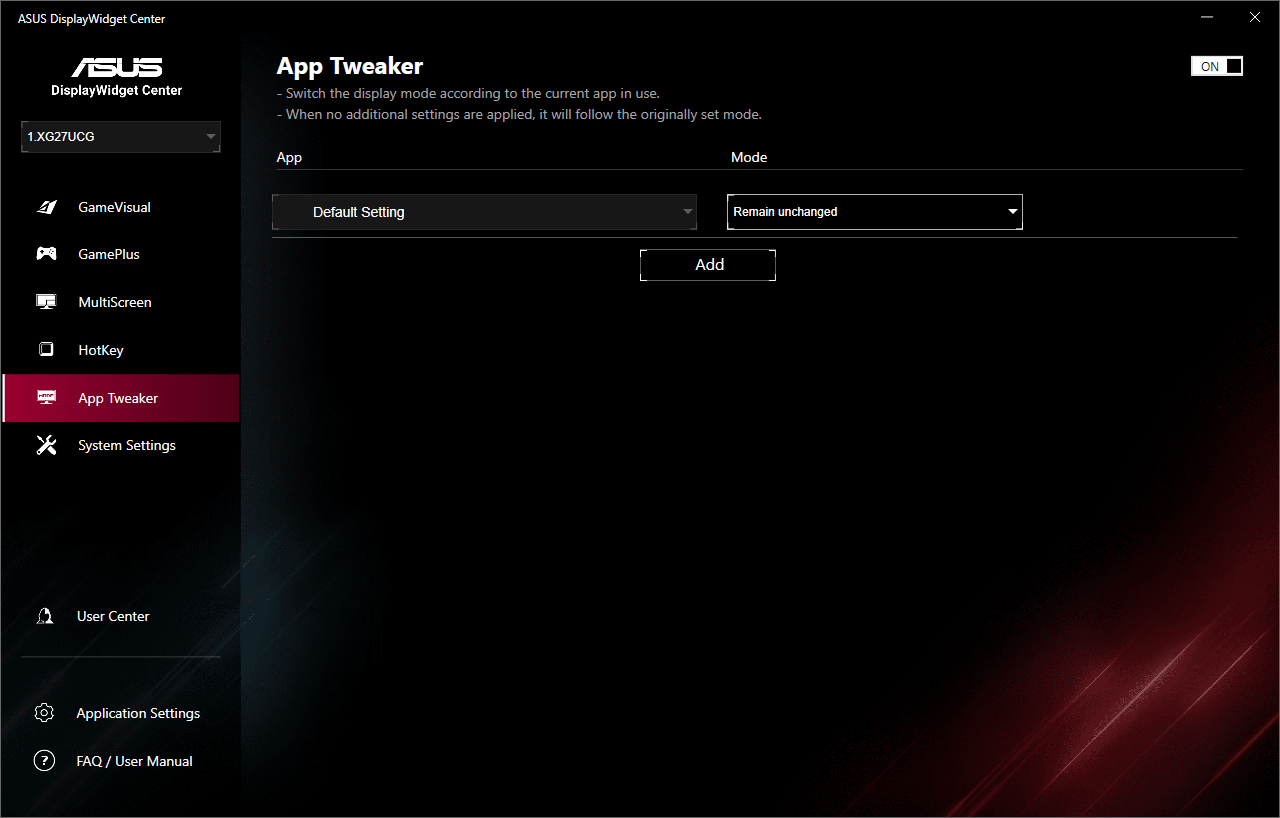1280x818 pixels.
Task: Expand the Default Setting app dropdown
Action: pos(484,212)
